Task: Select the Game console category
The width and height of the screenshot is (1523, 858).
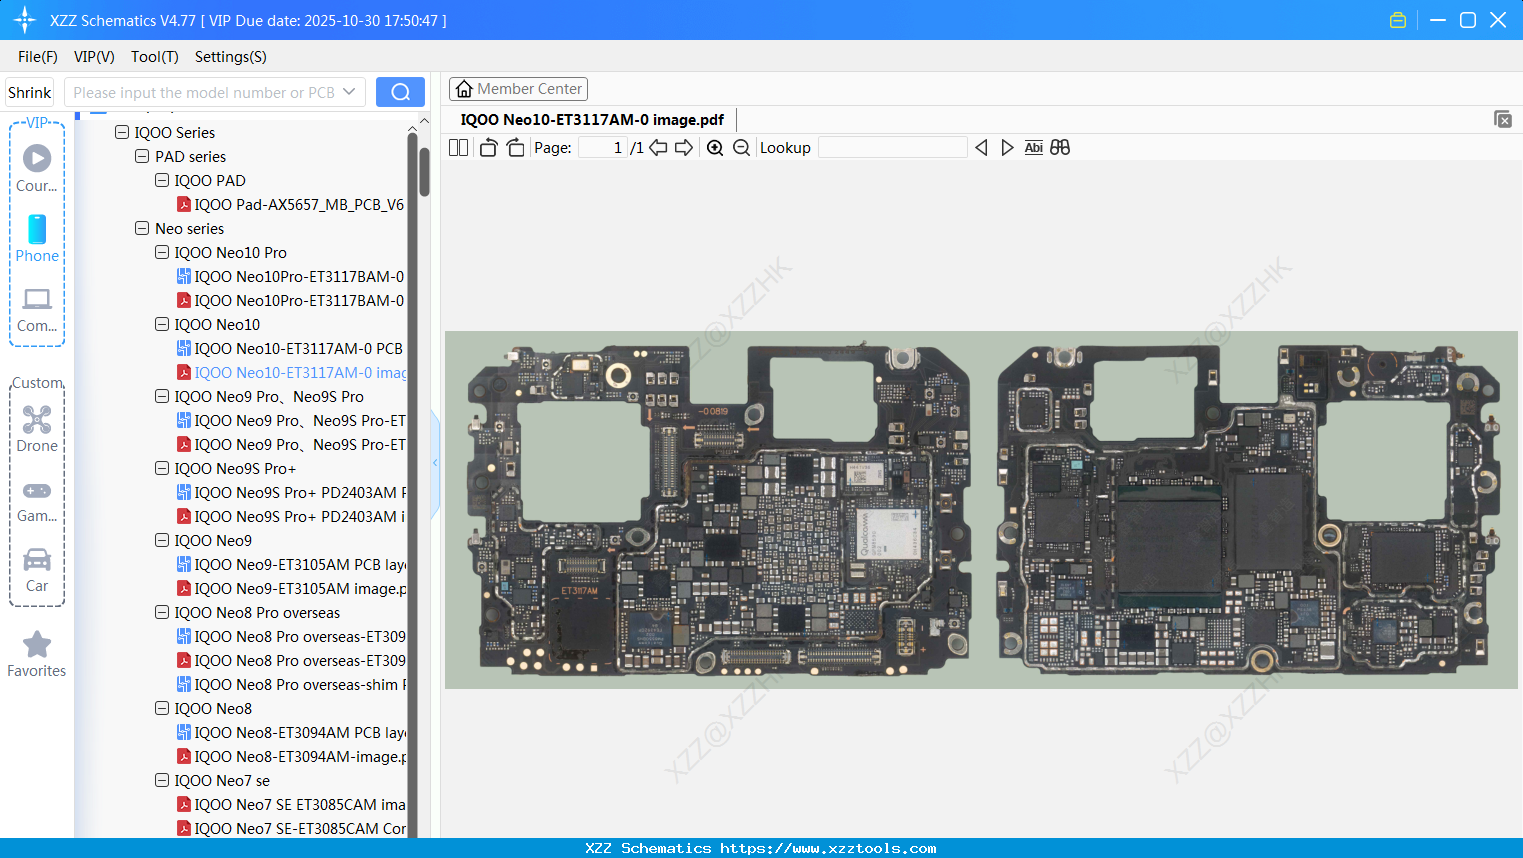Action: (x=37, y=500)
